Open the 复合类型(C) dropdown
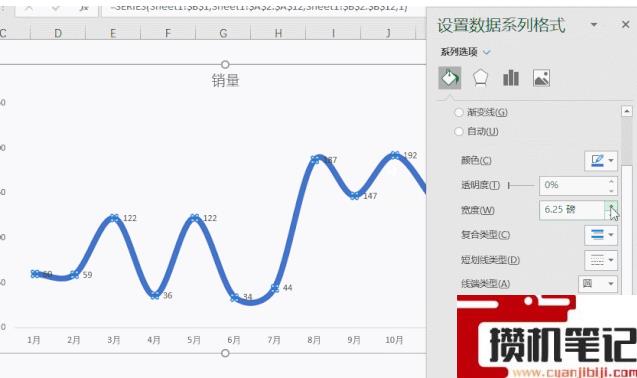Screen dimensions: 637x378 click(601, 235)
